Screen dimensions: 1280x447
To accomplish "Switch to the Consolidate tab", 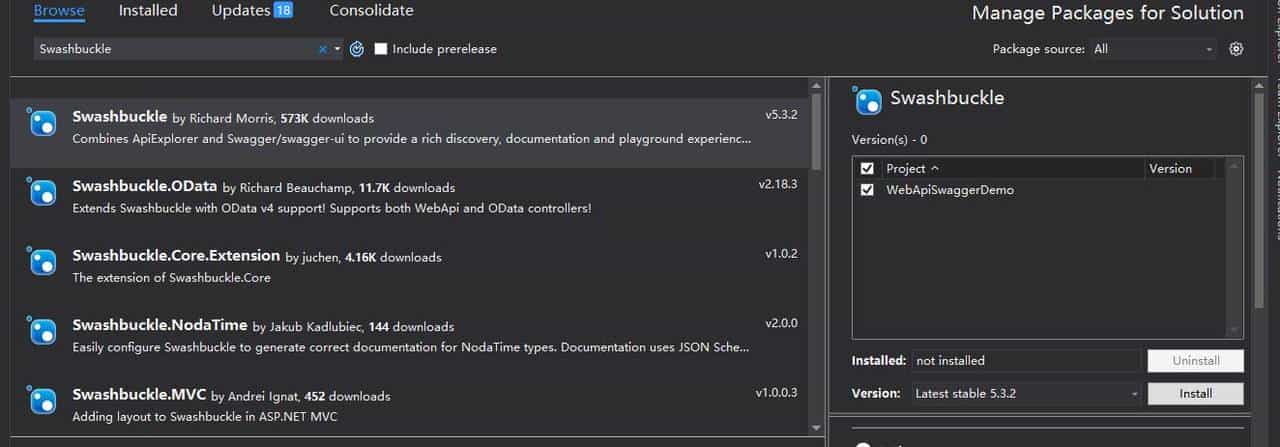I will 371,11.
